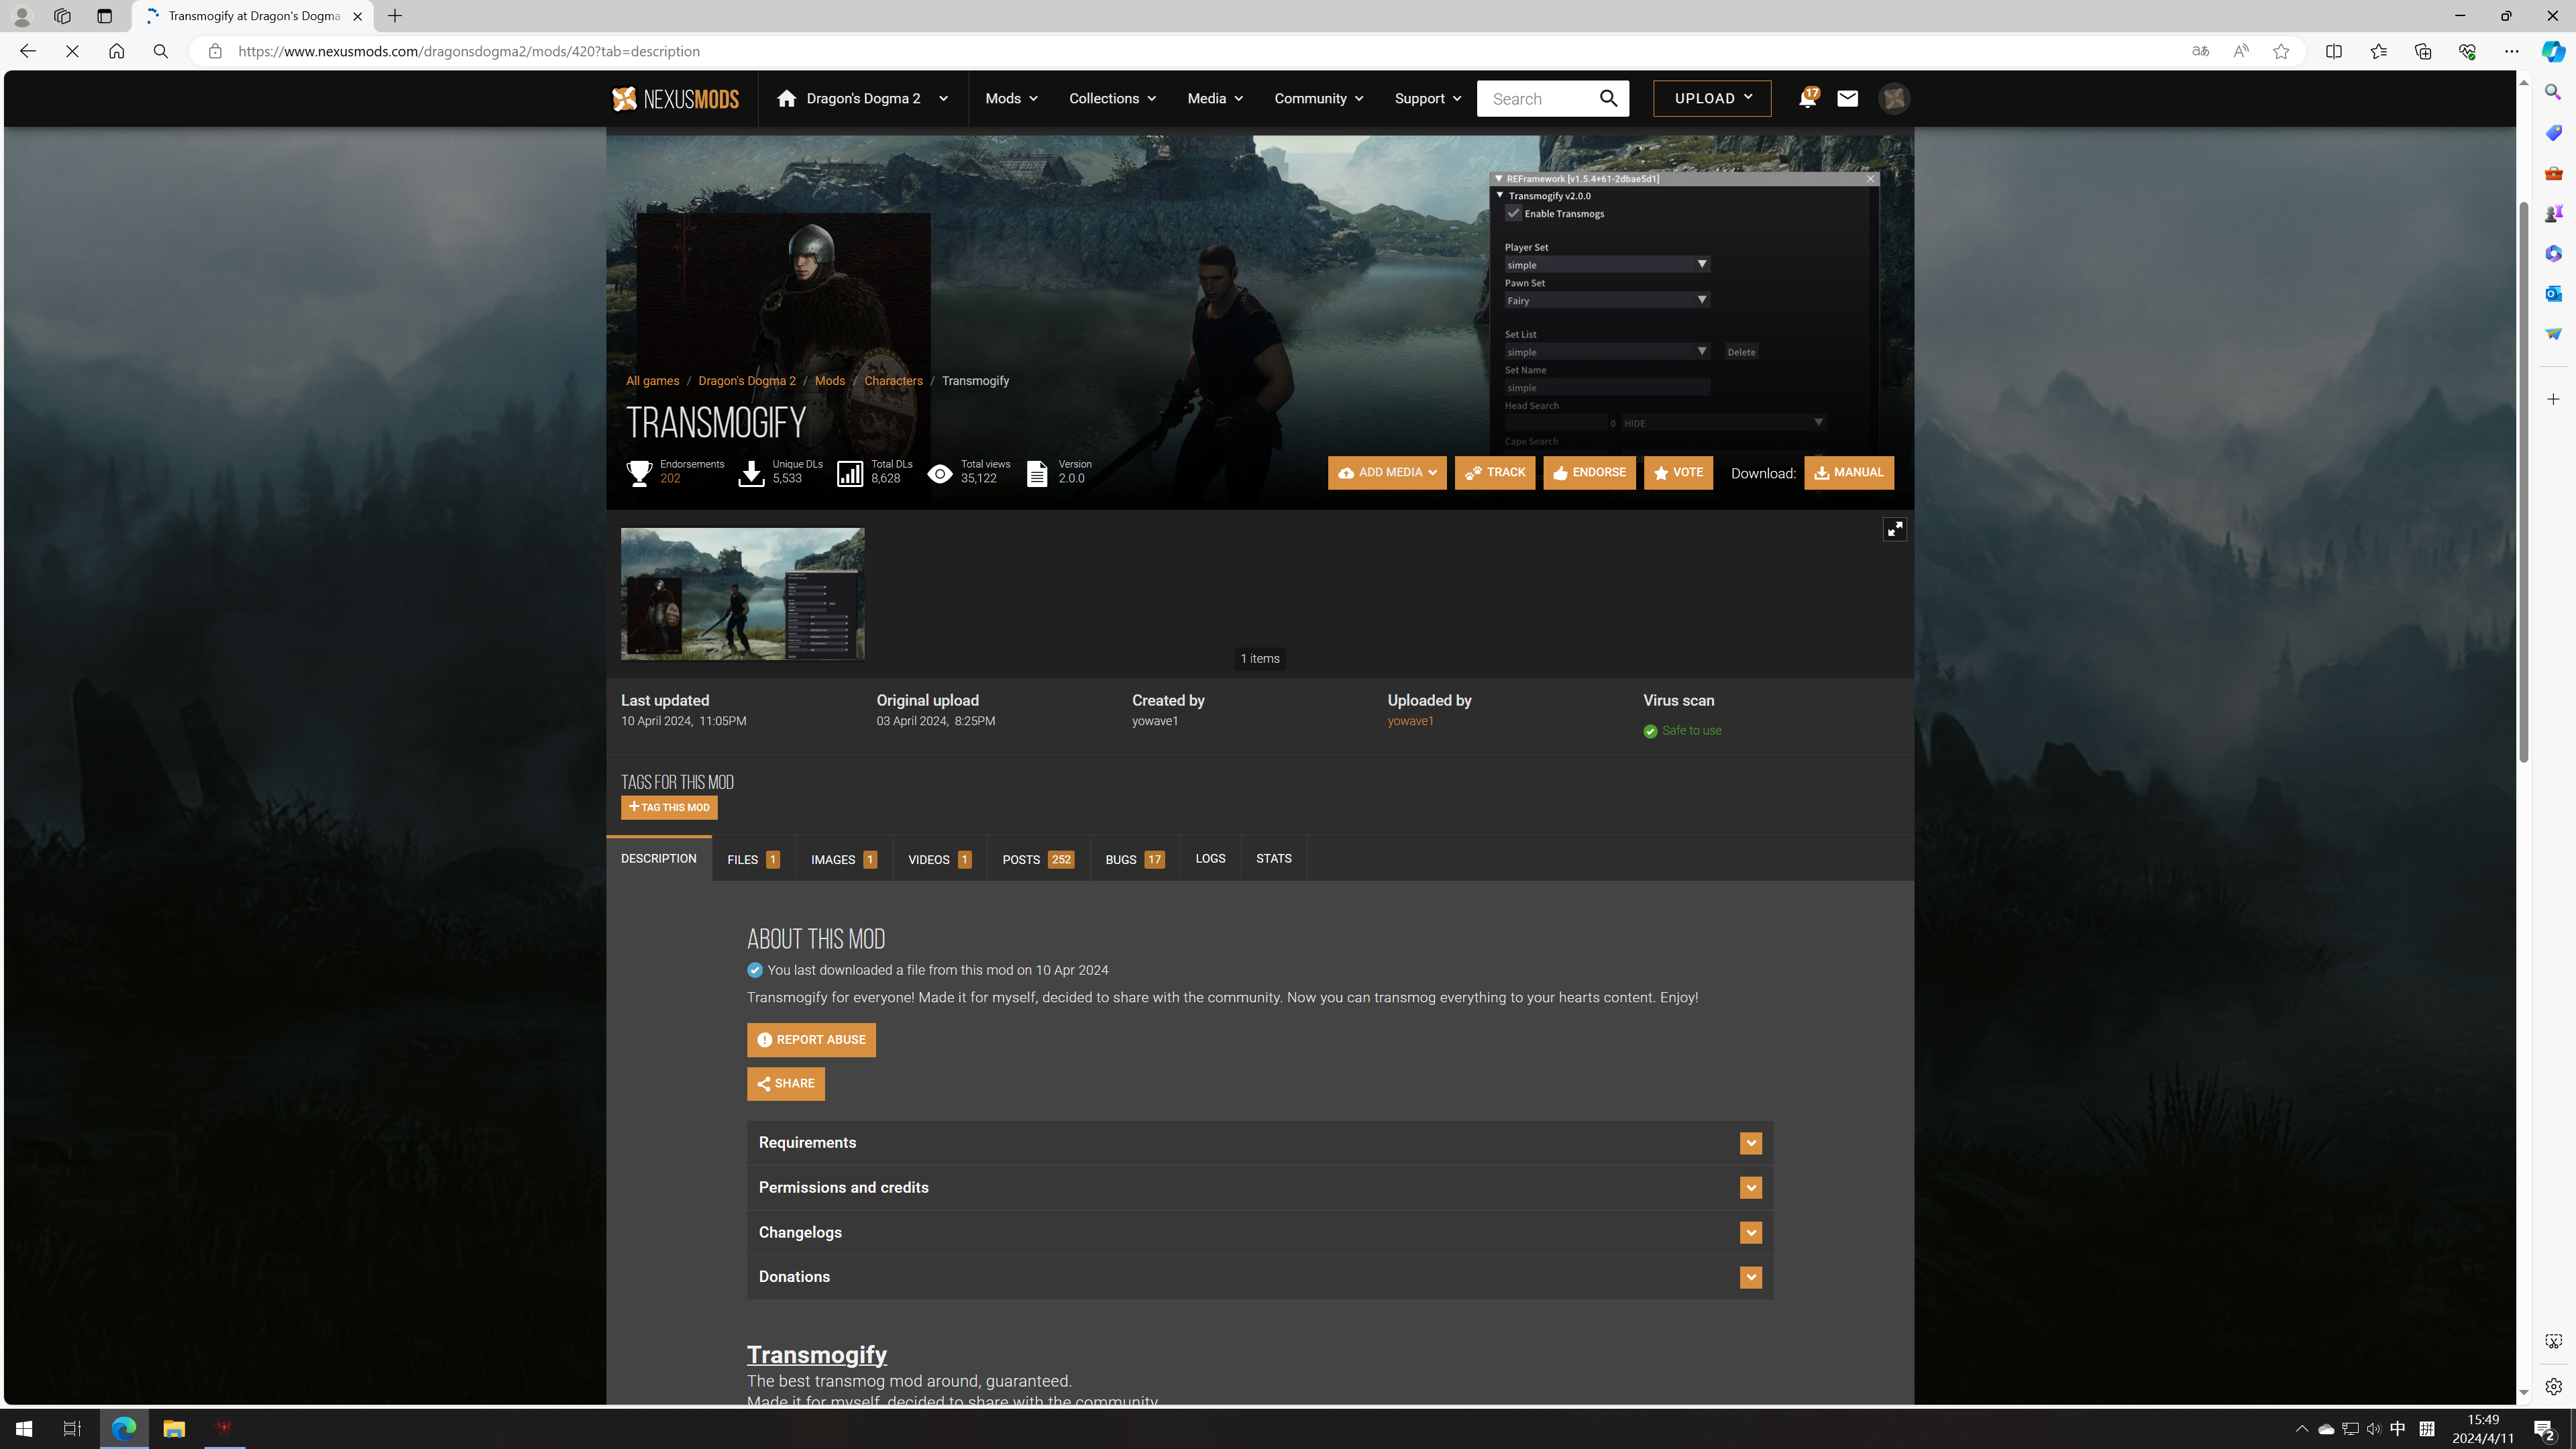This screenshot has height=1449, width=2576.
Task: Open the UPLOAD dropdown
Action: click(x=1712, y=98)
